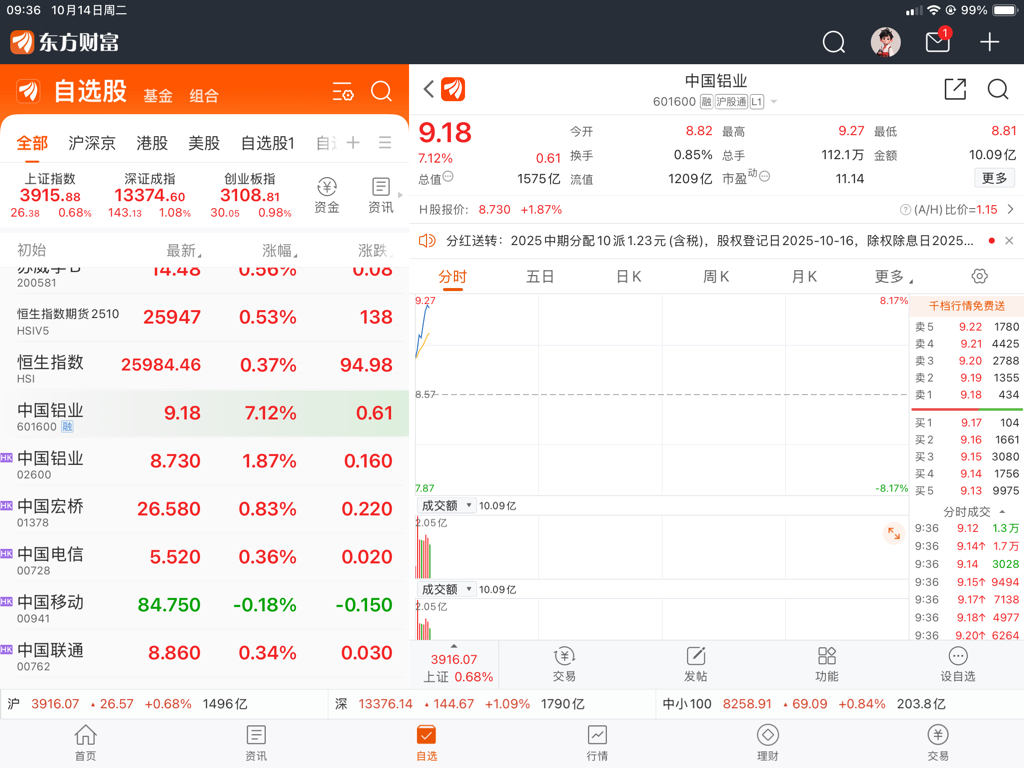Open 功能 functions icon

coord(827,664)
